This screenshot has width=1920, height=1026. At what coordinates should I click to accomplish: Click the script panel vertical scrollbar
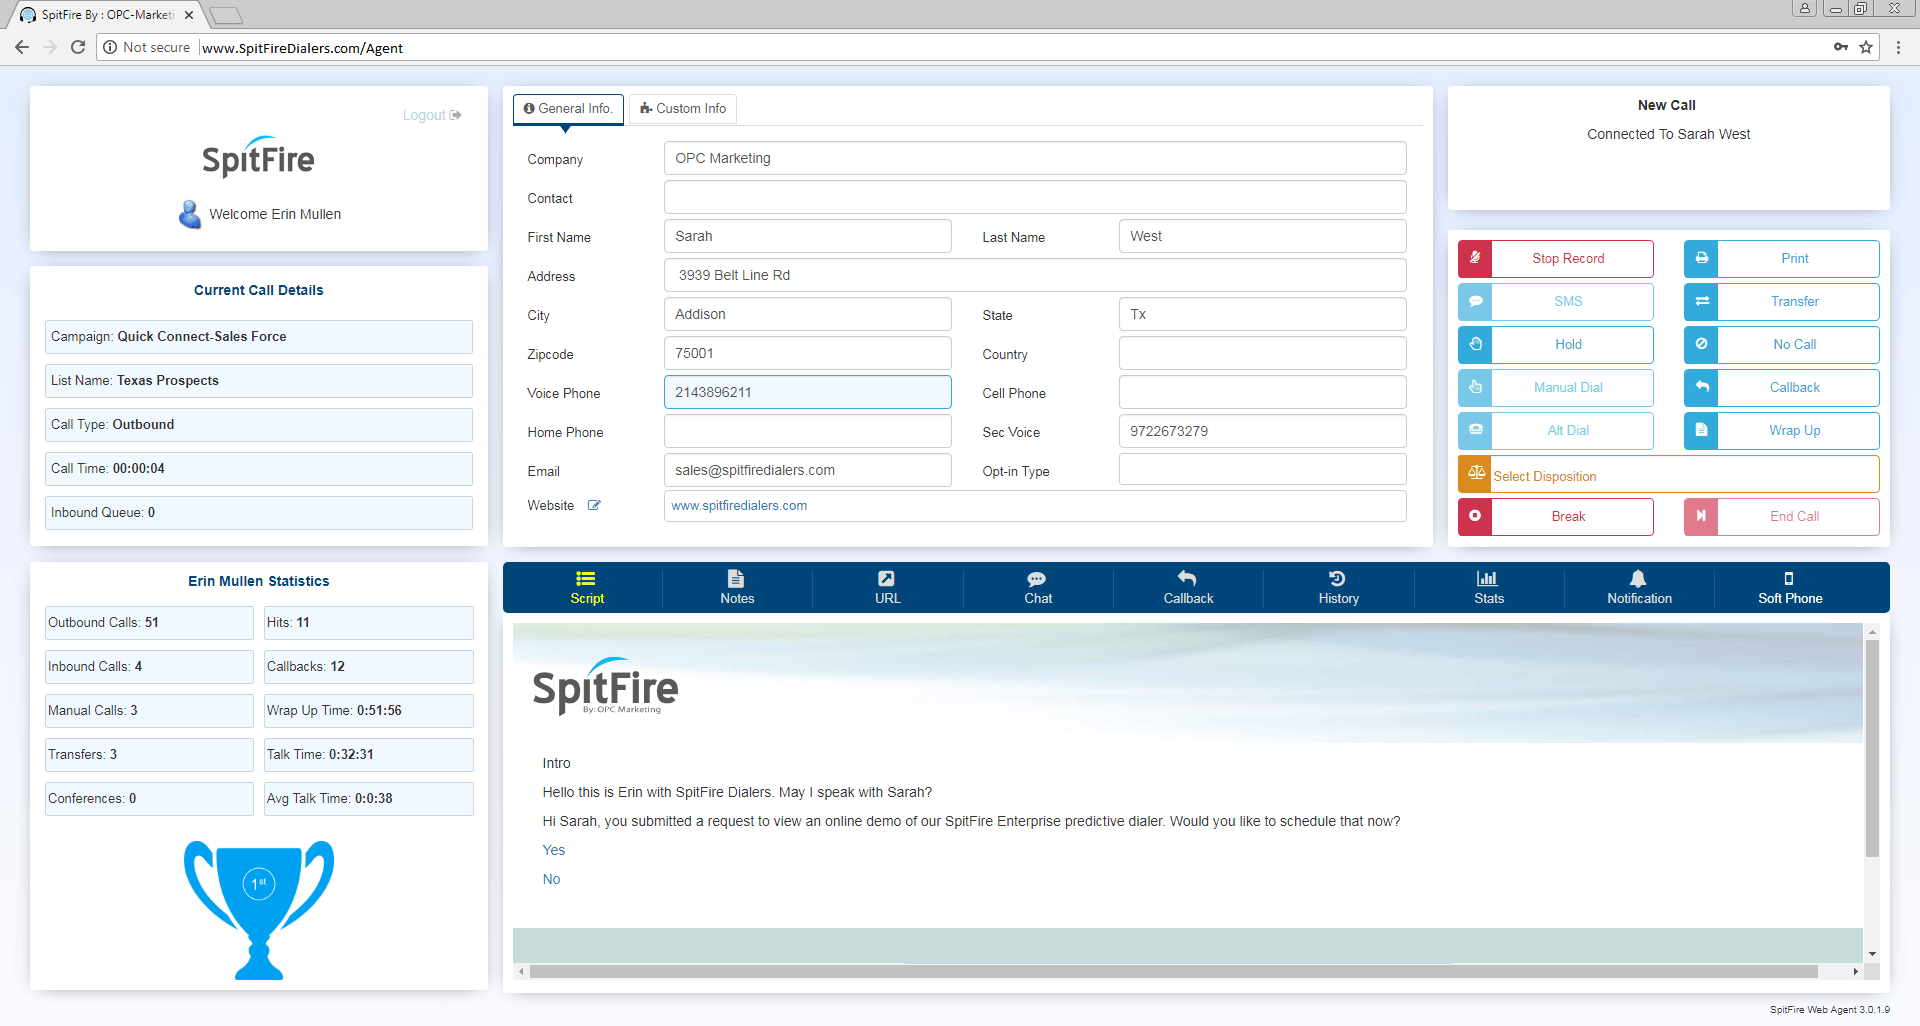tap(1872, 748)
